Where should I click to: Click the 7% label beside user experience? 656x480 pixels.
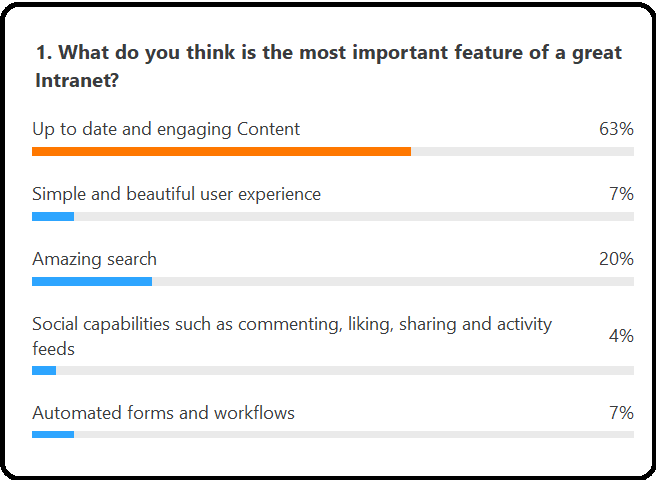click(x=621, y=194)
